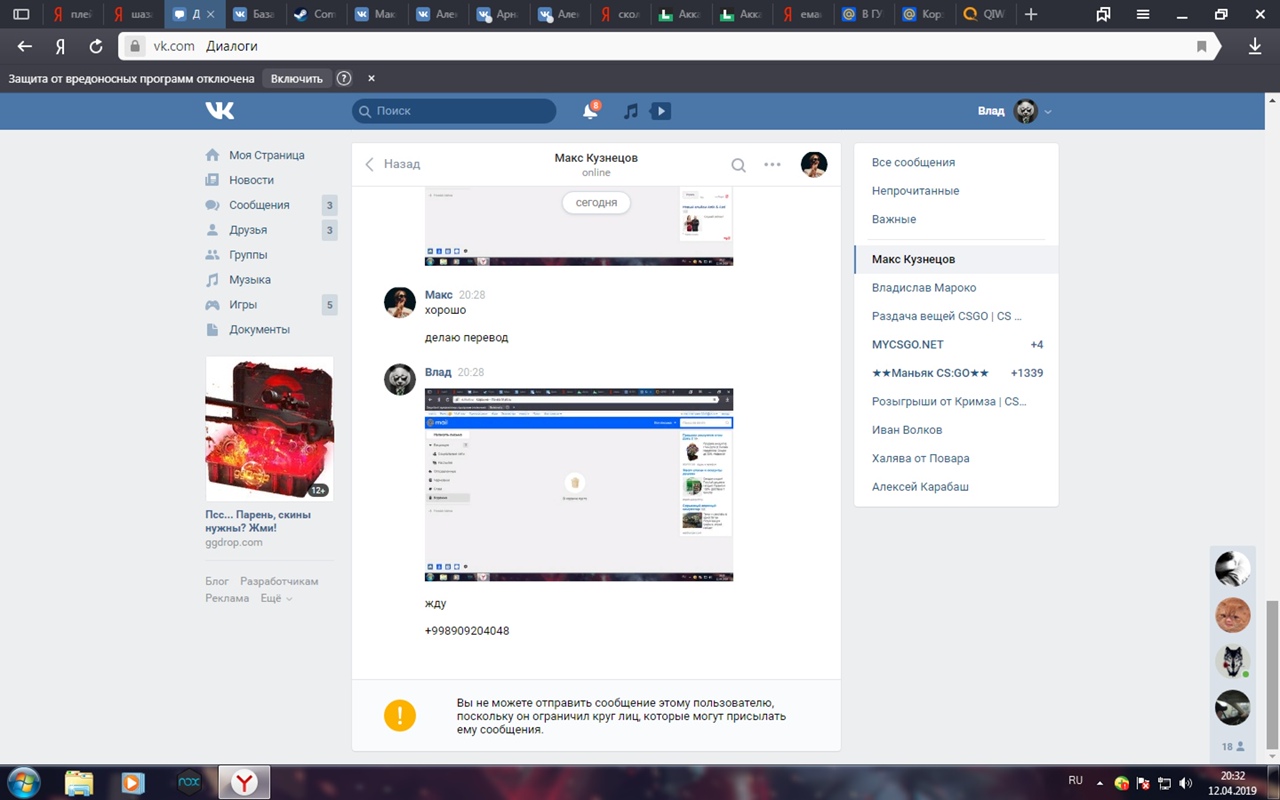
Task: Click the video player icon in header
Action: tap(660, 112)
